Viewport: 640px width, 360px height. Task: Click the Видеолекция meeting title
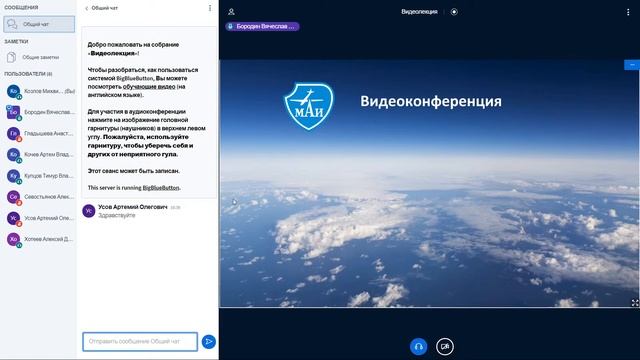coord(419,12)
